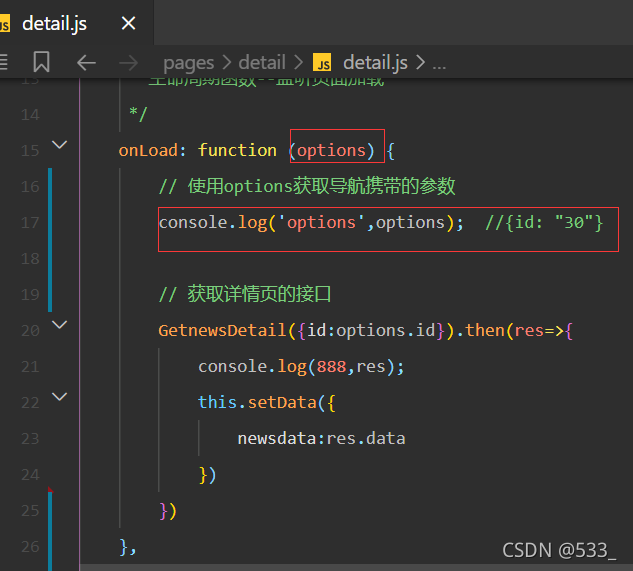633x571 pixels.
Task: Click the JS file icon in breadcrumb
Action: (x=322, y=63)
